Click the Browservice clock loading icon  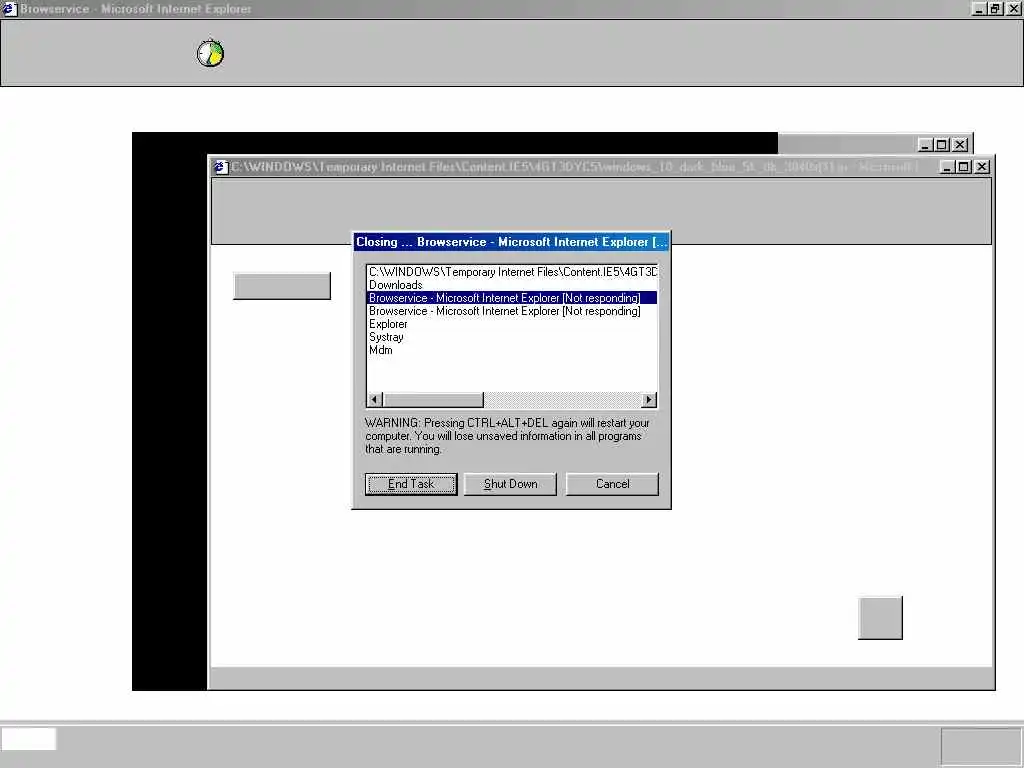(210, 53)
